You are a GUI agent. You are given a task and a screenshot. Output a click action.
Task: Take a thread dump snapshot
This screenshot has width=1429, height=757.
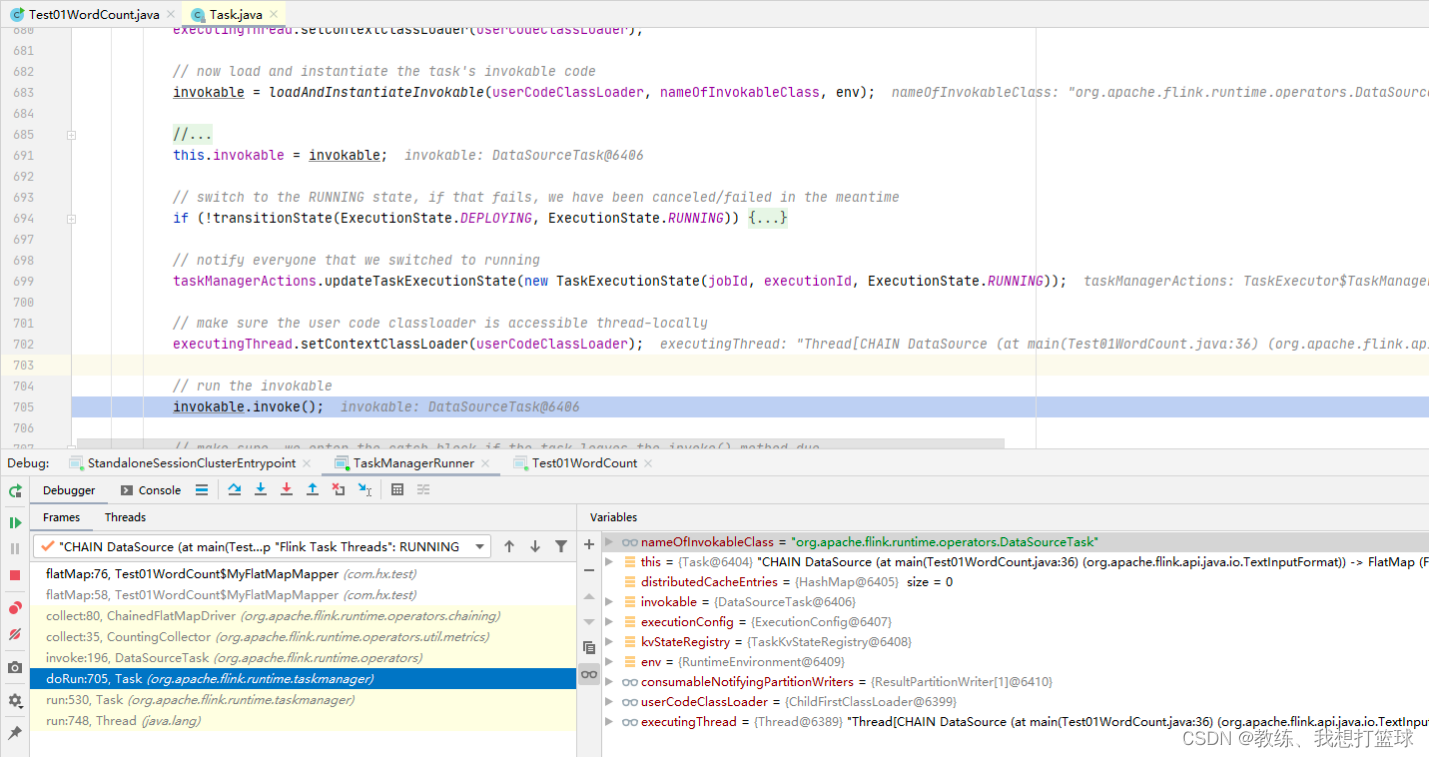click(15, 667)
